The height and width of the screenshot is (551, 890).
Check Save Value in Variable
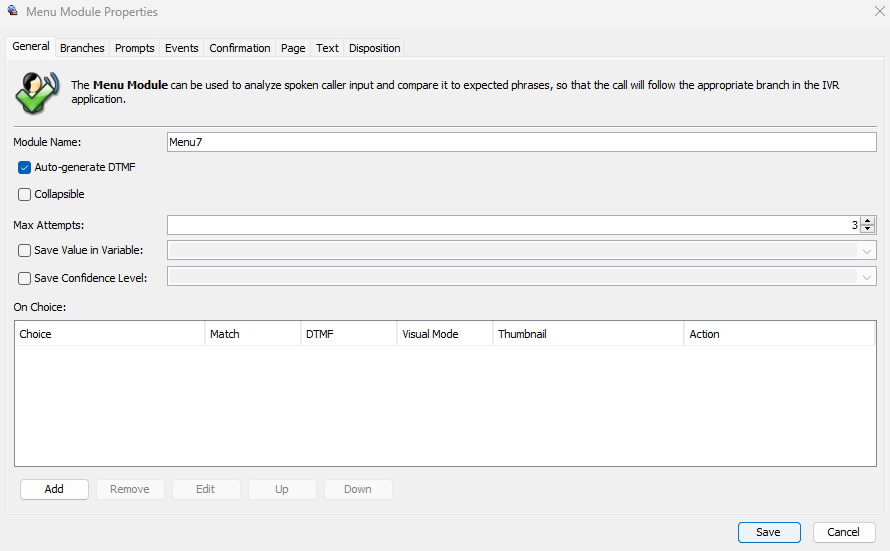coord(24,250)
